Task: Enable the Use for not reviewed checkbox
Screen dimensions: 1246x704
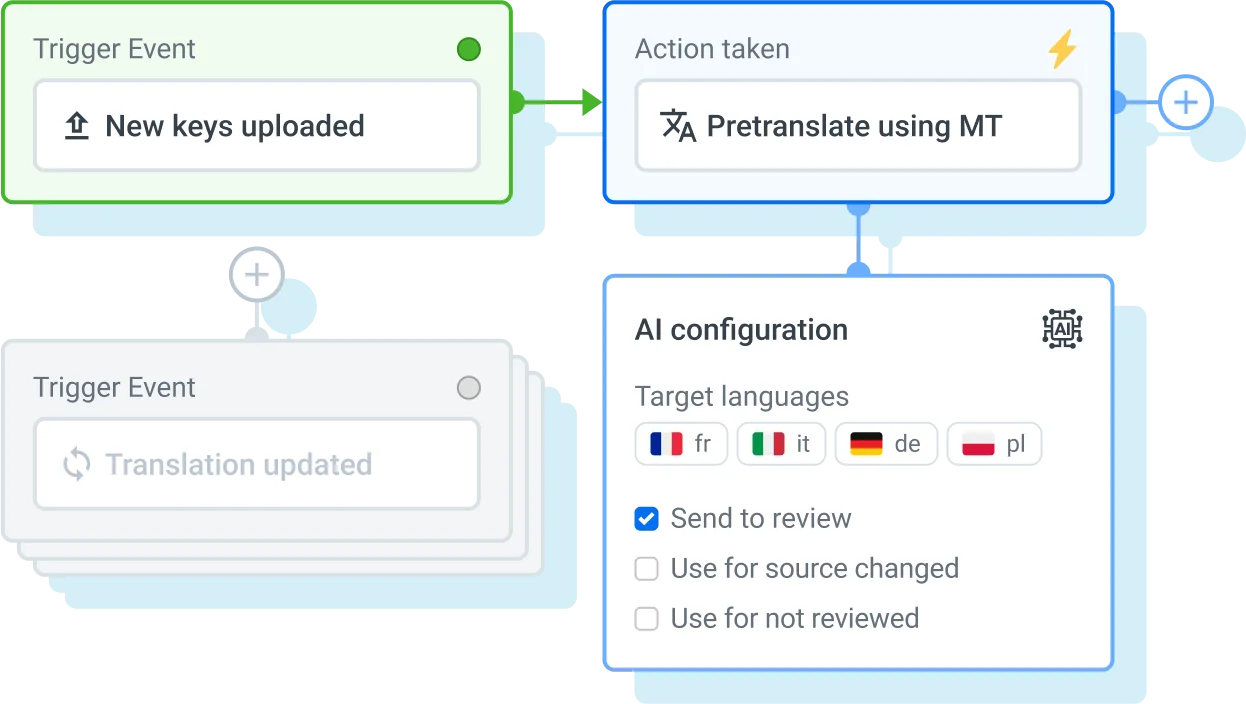Action: pos(647,619)
